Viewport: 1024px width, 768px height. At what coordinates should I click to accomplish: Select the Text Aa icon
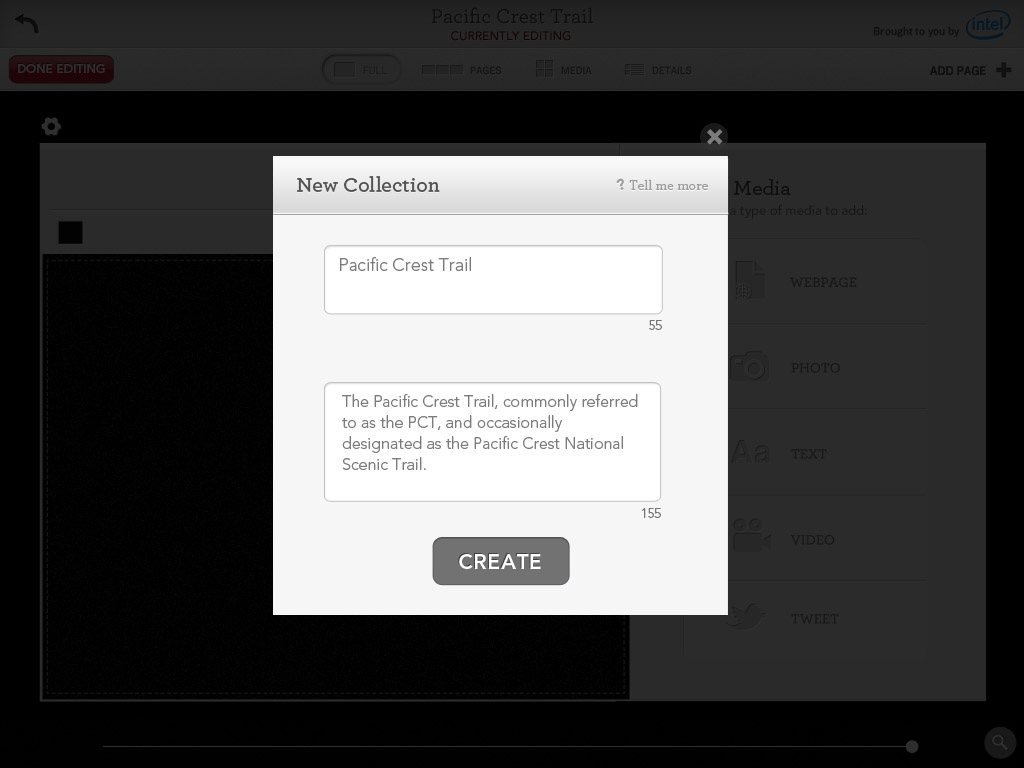[x=750, y=453]
